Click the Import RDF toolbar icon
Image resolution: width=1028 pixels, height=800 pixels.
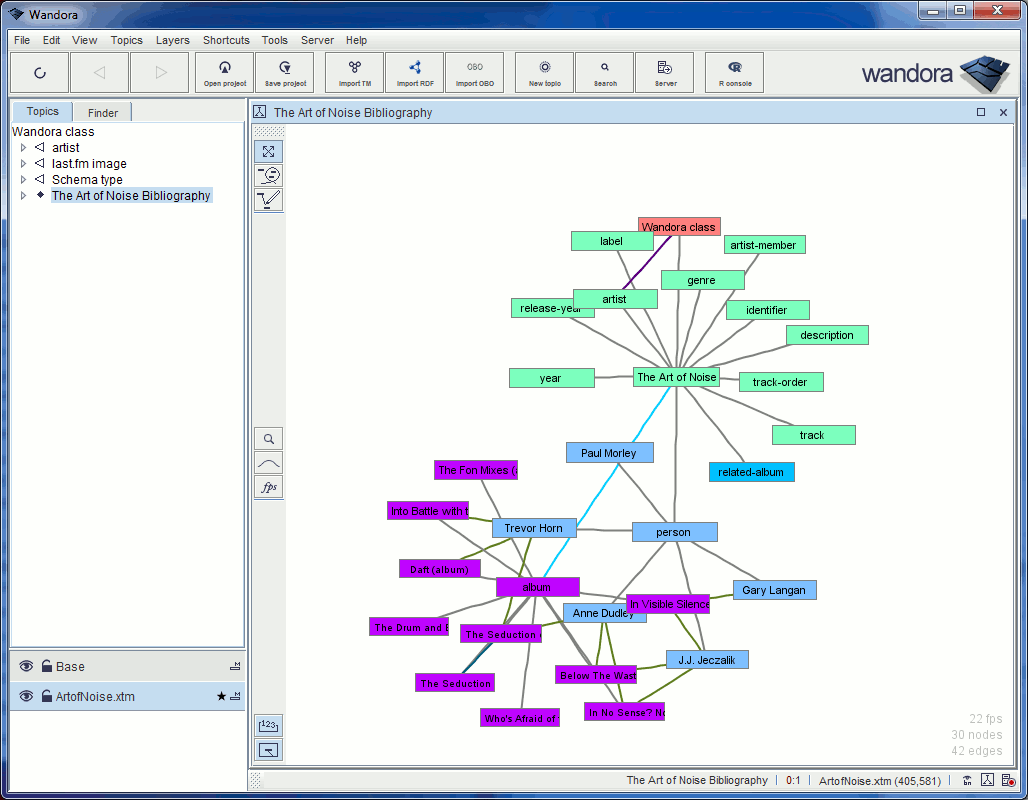click(x=414, y=72)
